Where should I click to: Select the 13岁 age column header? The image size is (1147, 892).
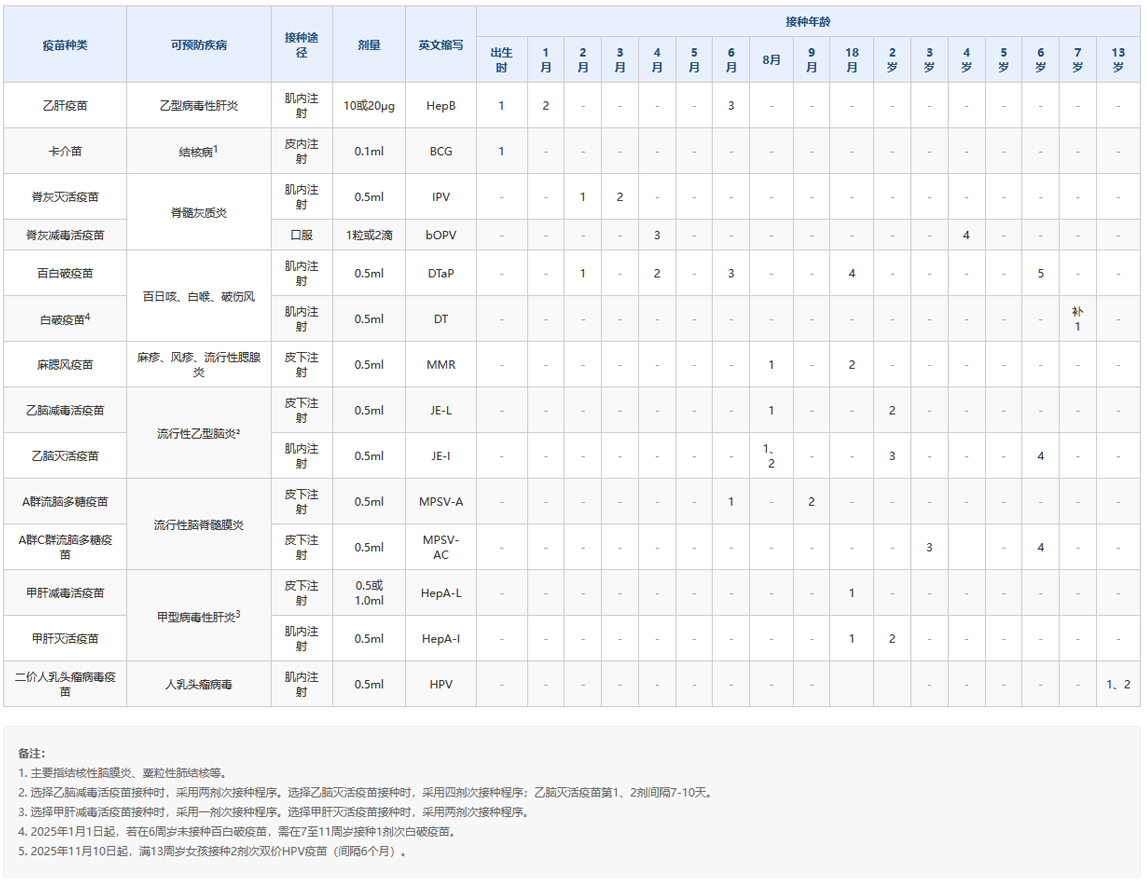pyautogui.click(x=1117, y=60)
